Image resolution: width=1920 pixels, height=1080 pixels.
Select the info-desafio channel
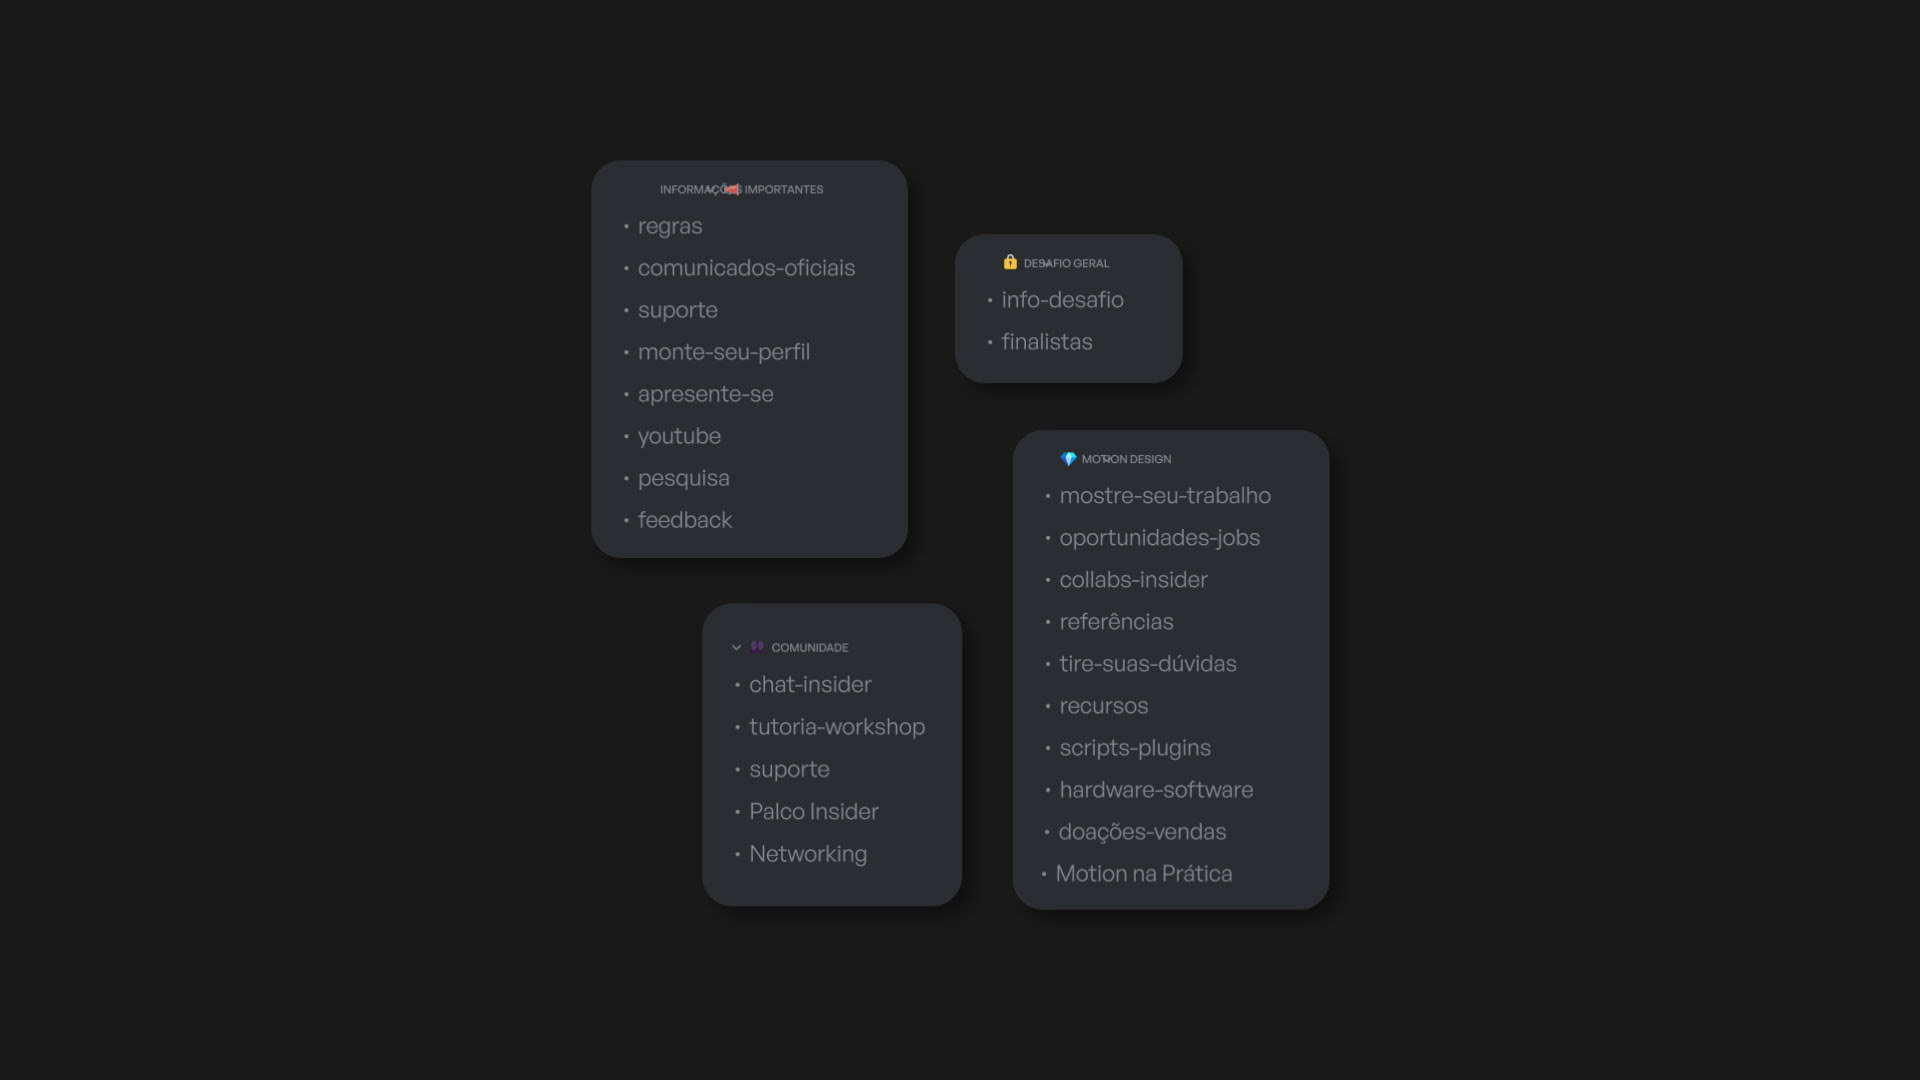(1062, 300)
